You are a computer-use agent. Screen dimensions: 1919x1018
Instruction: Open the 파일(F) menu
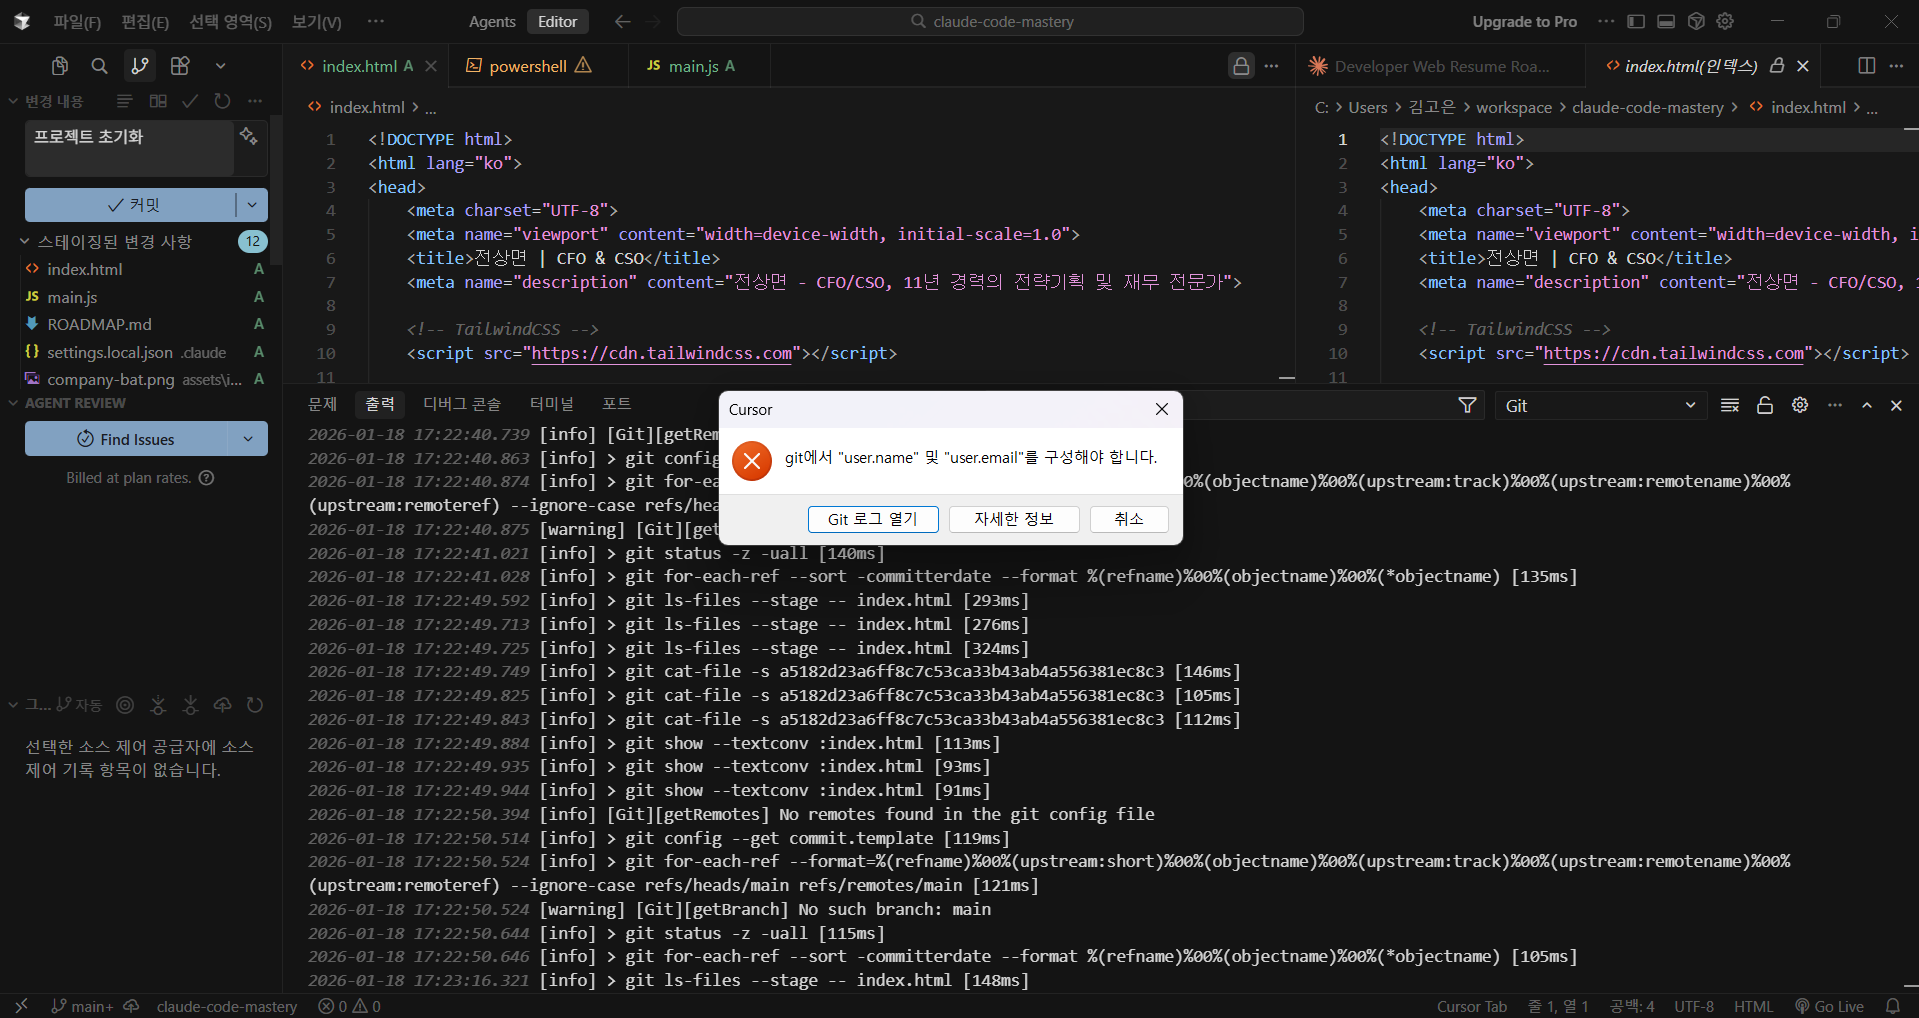coord(77,21)
